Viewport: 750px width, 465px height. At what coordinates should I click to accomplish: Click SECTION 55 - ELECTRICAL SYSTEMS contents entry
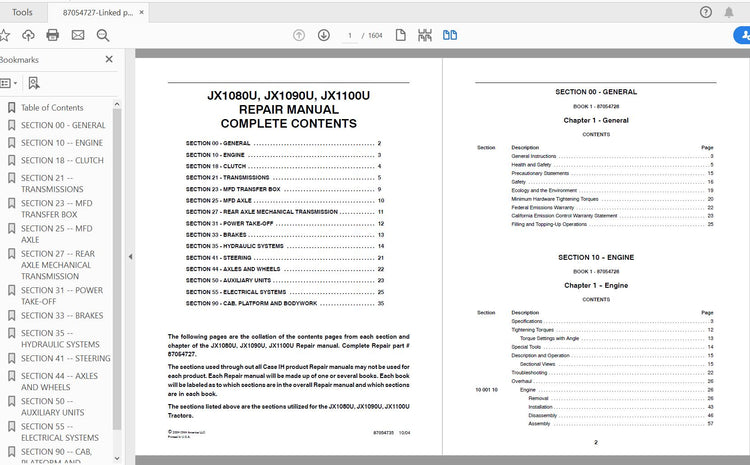pyautogui.click(x=285, y=292)
